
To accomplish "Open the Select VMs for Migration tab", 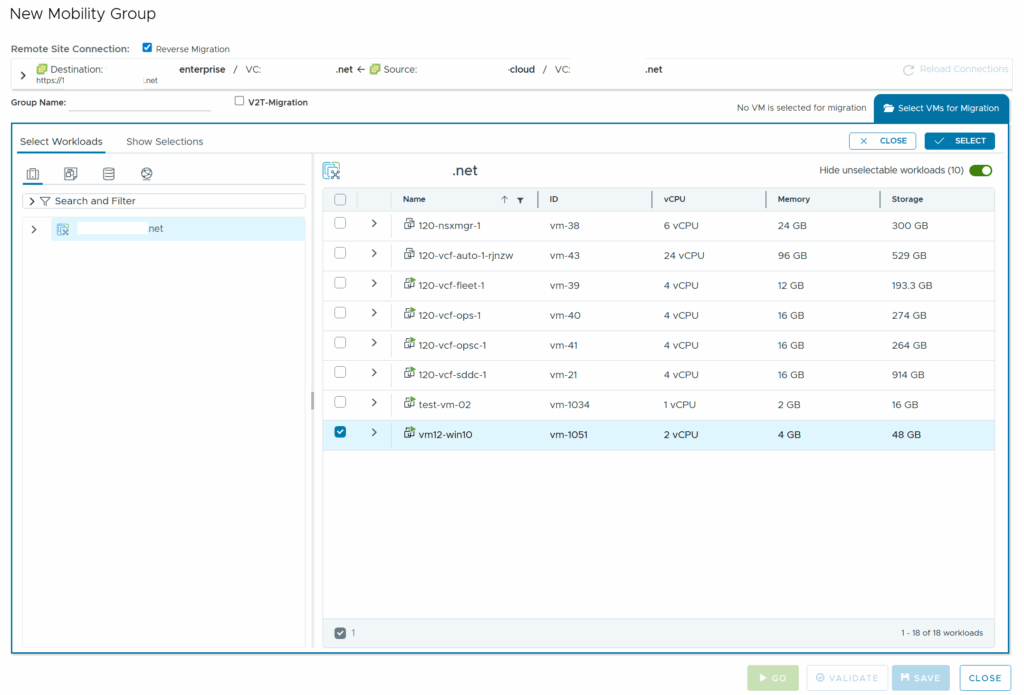I will [941, 108].
